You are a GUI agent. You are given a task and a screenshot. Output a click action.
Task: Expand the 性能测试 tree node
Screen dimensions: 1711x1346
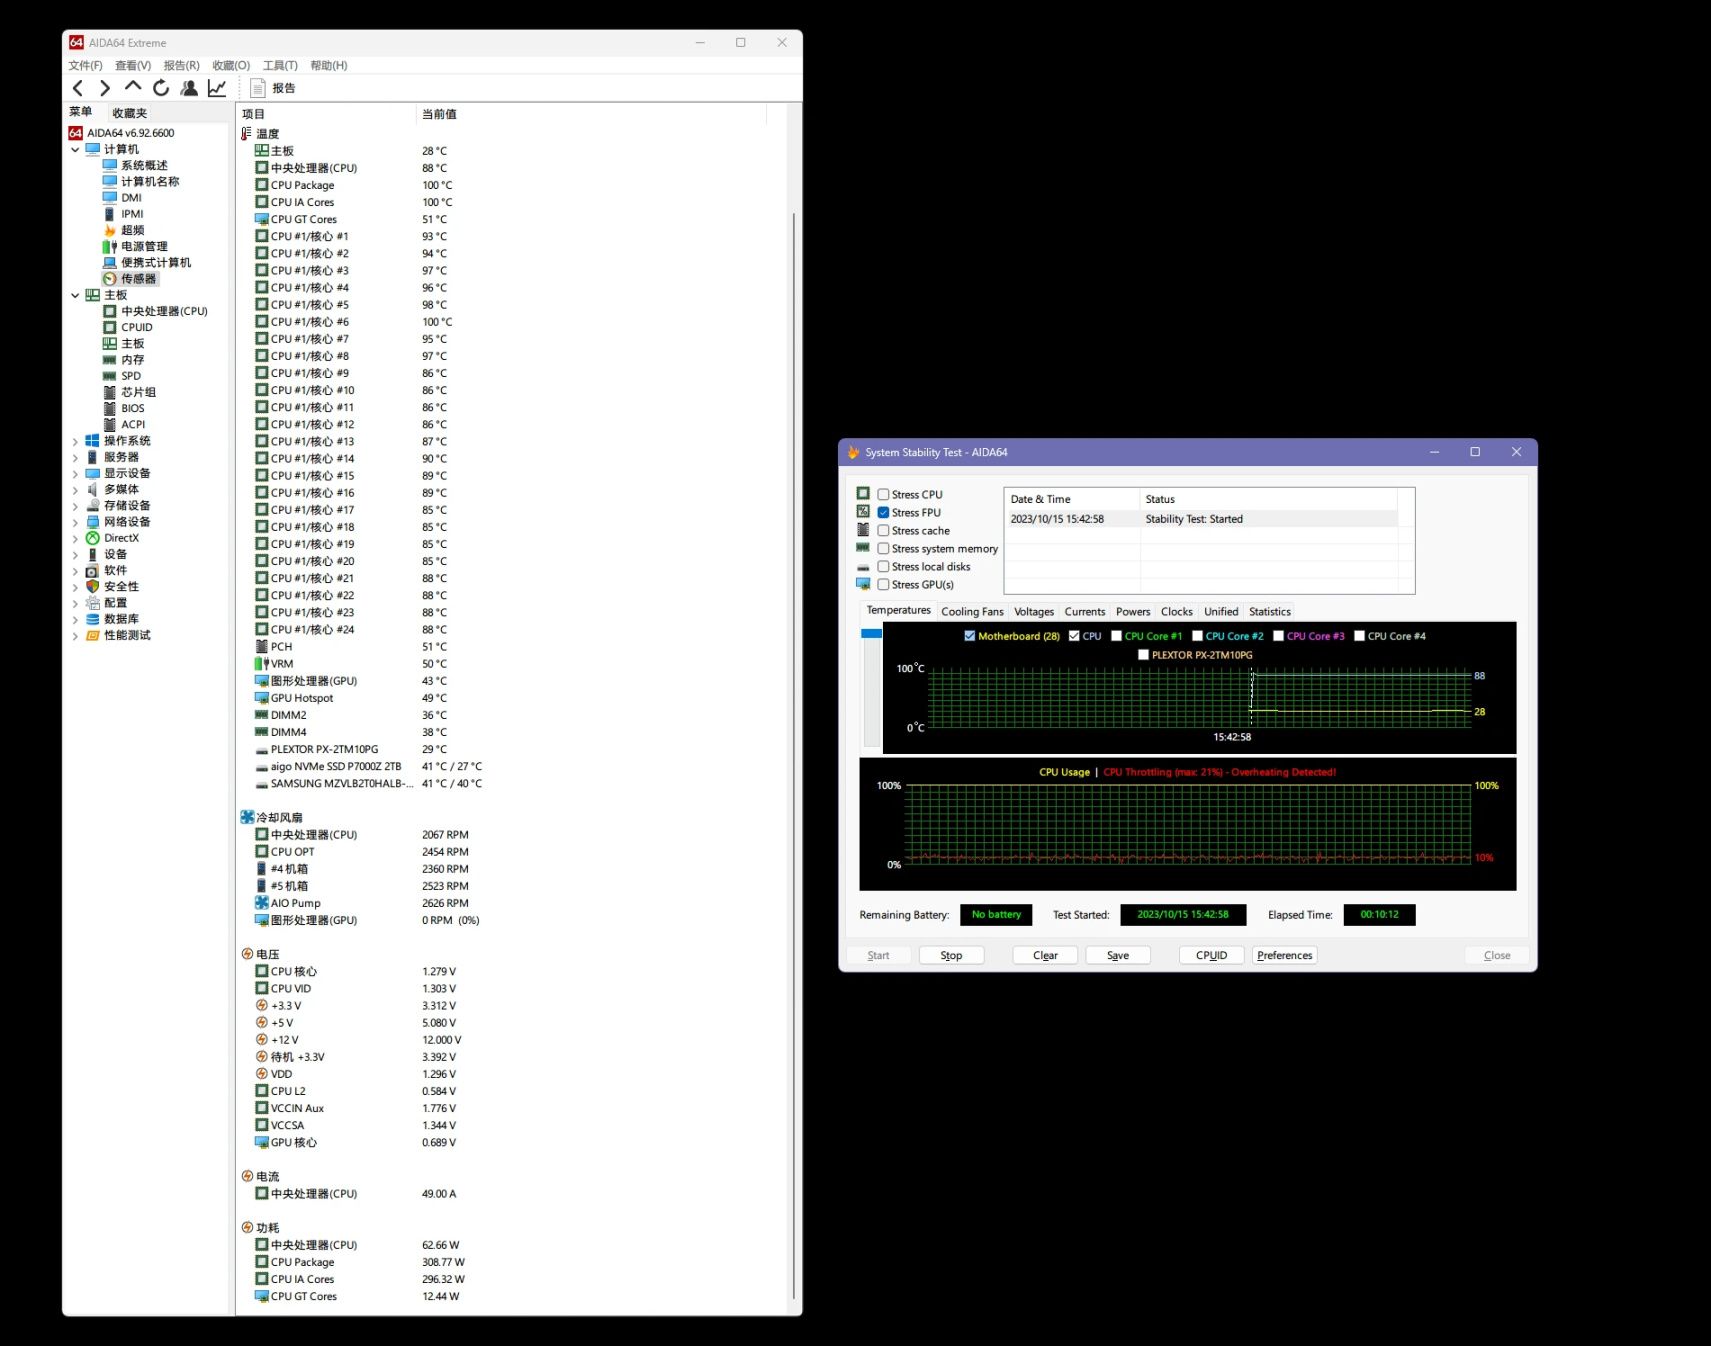(75, 636)
